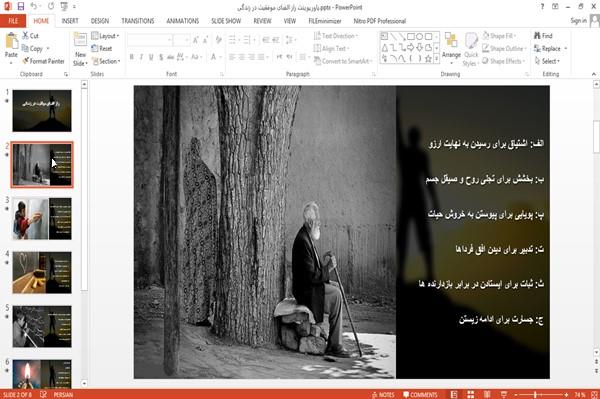The height and width of the screenshot is (399, 600).
Task: Clear all formatting icon
Action: click(x=218, y=40)
